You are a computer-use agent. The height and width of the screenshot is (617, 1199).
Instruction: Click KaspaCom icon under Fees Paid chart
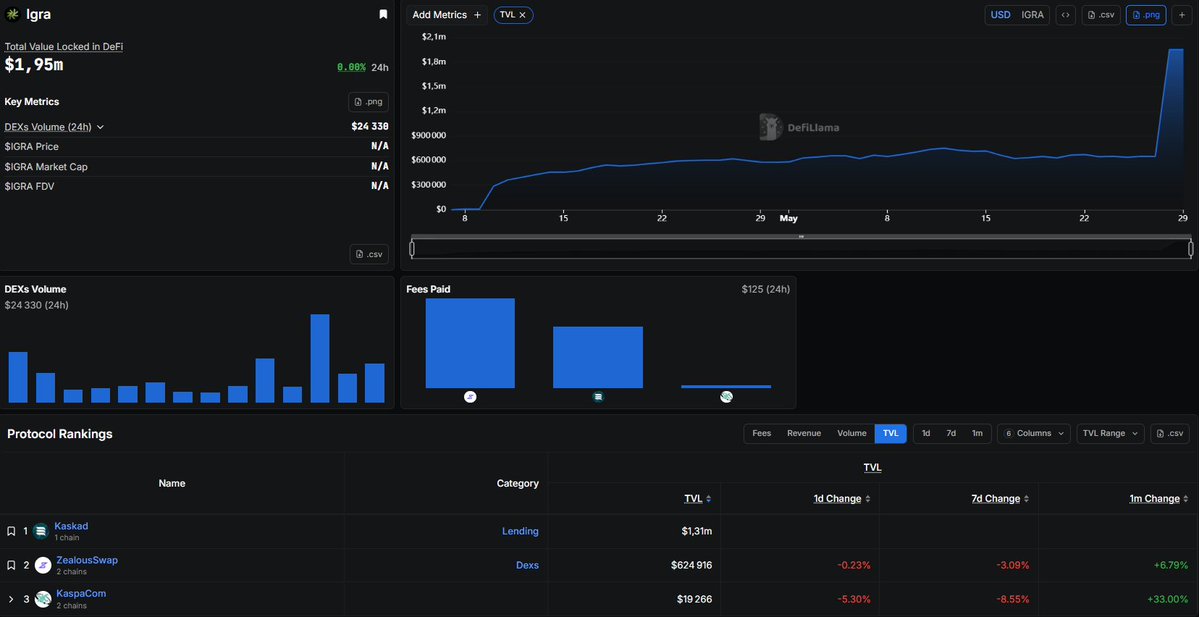[726, 397]
